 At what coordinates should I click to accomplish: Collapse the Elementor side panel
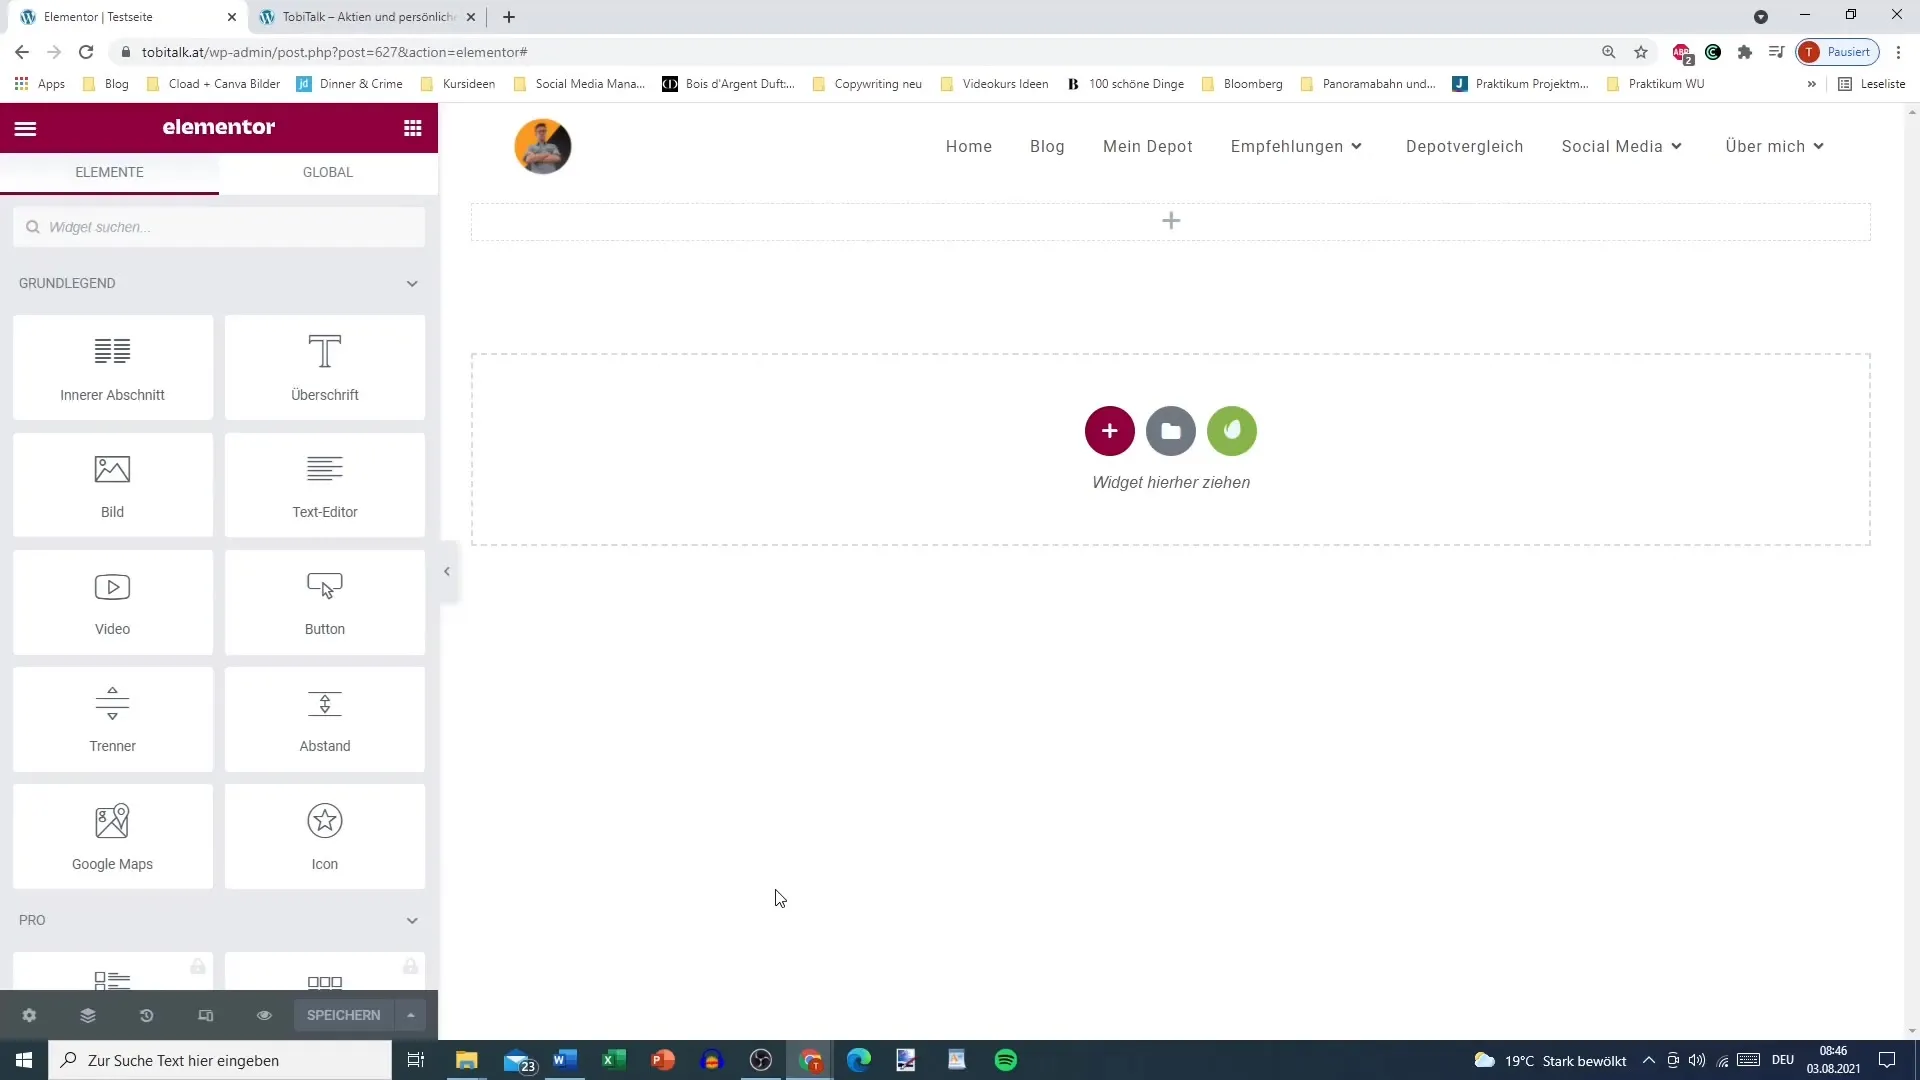[x=447, y=572]
